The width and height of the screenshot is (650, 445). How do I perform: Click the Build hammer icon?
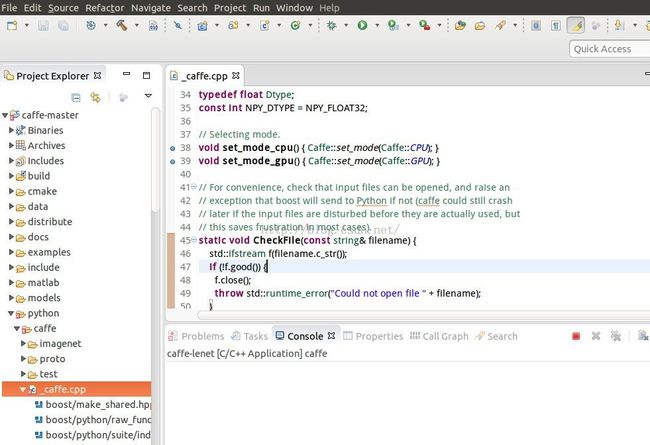pos(121,25)
